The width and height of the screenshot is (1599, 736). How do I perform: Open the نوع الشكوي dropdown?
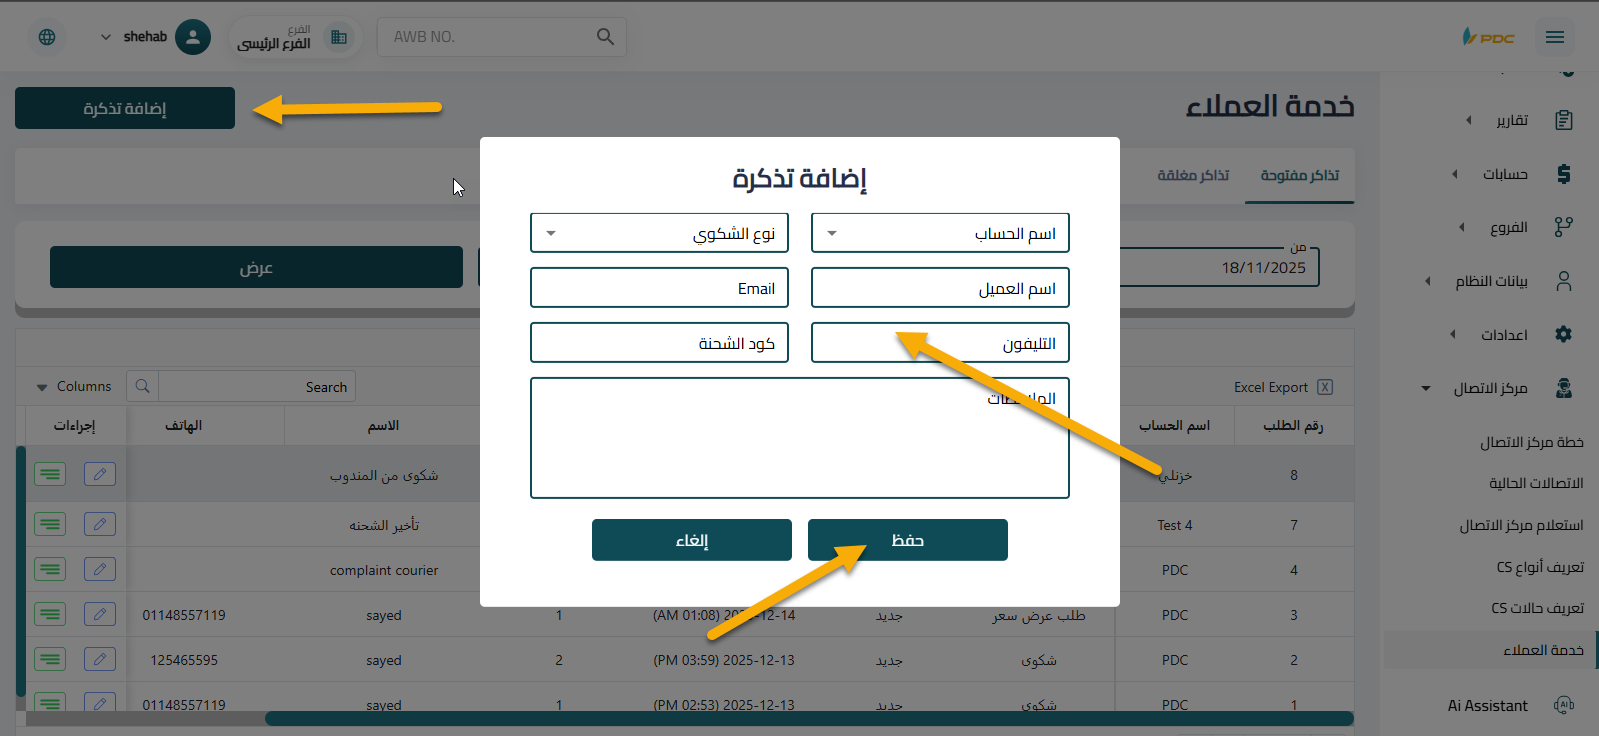point(659,233)
